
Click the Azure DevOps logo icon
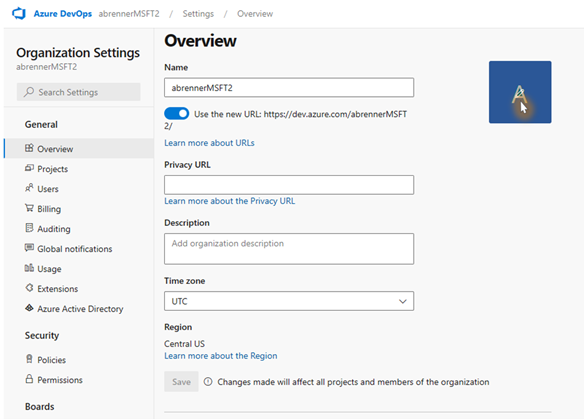tap(19, 13)
